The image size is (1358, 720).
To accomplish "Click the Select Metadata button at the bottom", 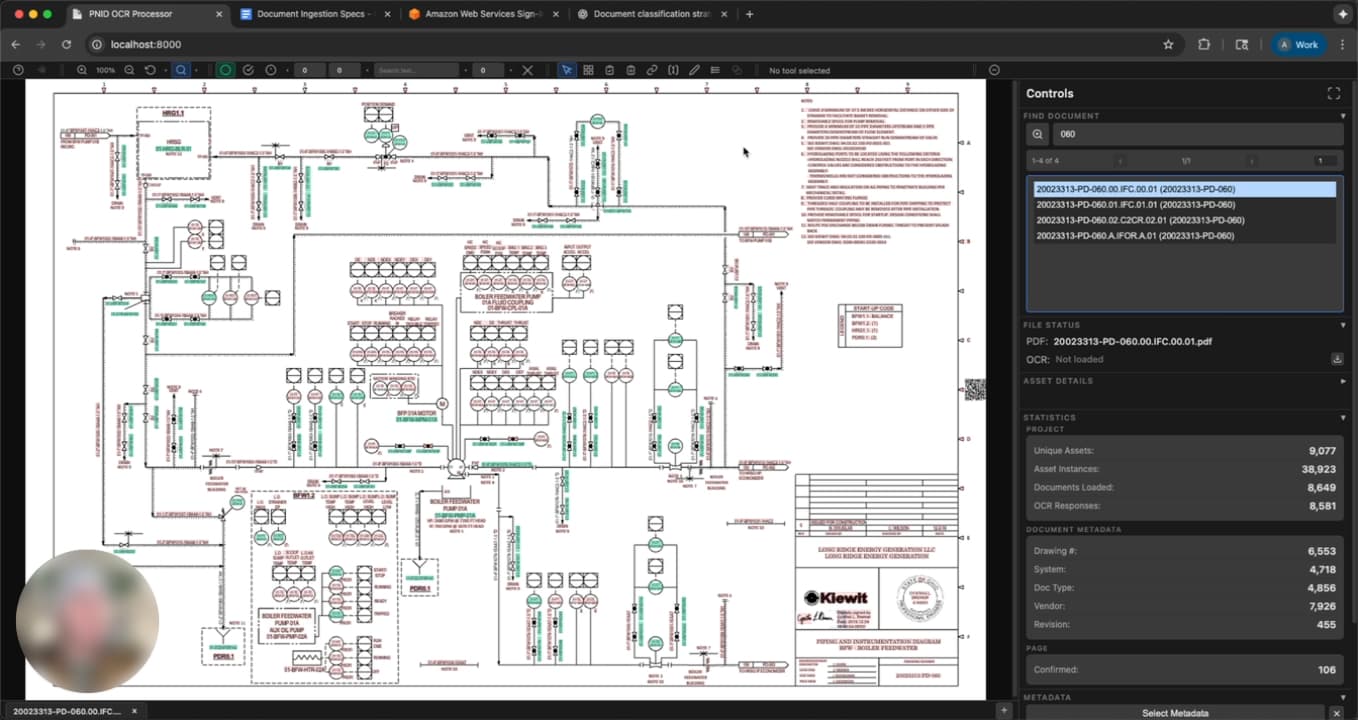I will (x=1174, y=712).
